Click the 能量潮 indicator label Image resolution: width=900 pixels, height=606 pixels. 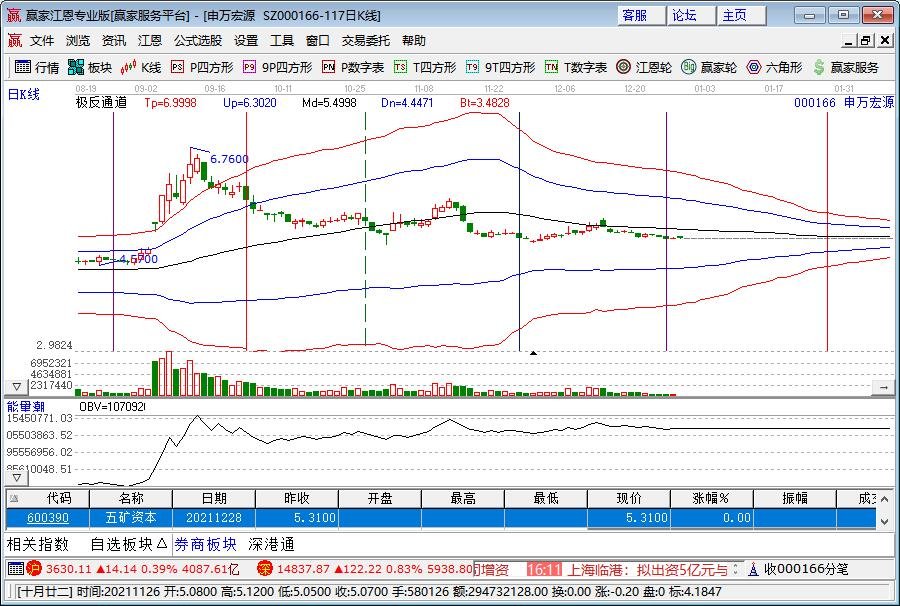point(25,406)
